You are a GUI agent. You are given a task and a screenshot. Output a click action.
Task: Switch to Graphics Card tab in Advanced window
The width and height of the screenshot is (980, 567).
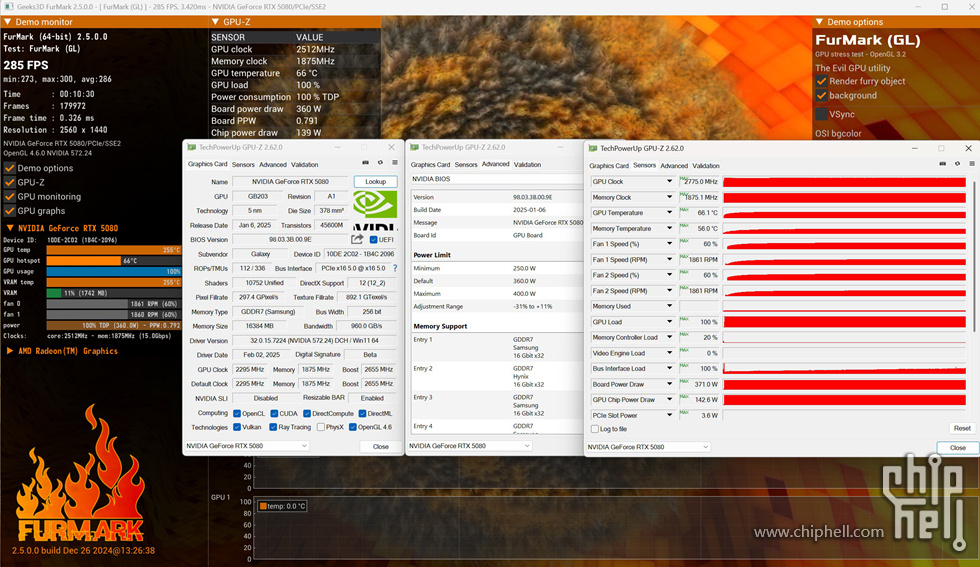430,164
